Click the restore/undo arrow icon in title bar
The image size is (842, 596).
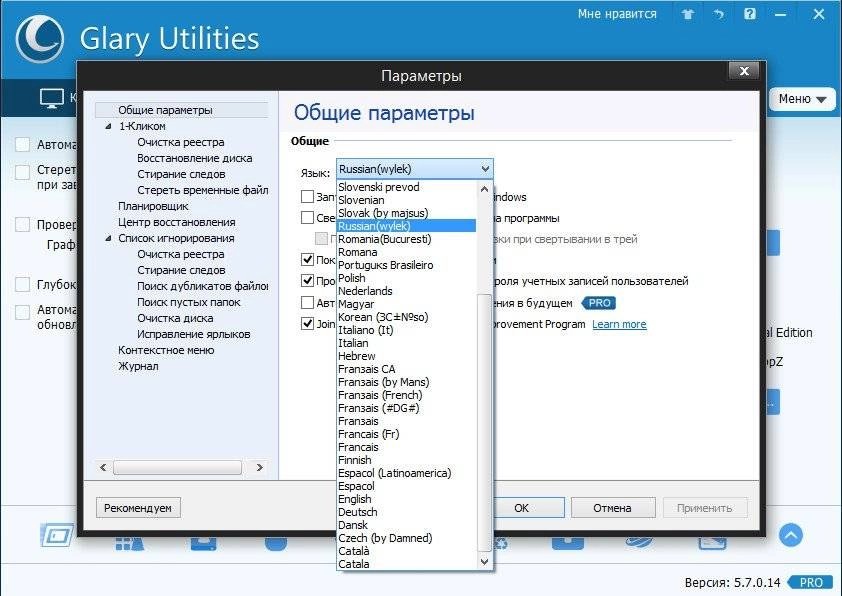click(x=719, y=14)
